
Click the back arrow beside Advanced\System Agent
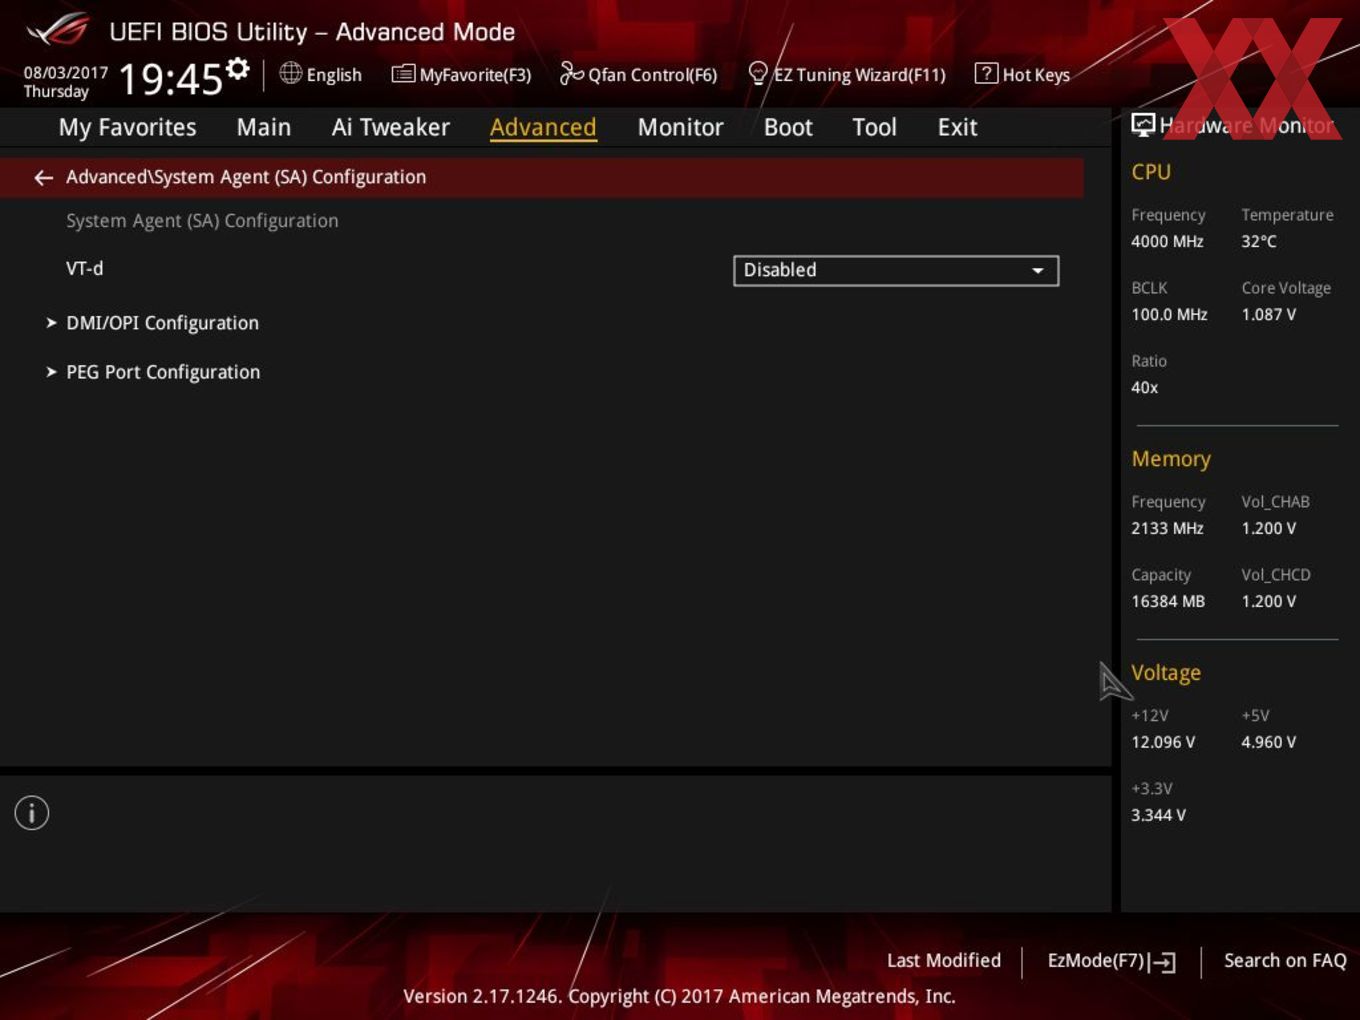point(43,177)
